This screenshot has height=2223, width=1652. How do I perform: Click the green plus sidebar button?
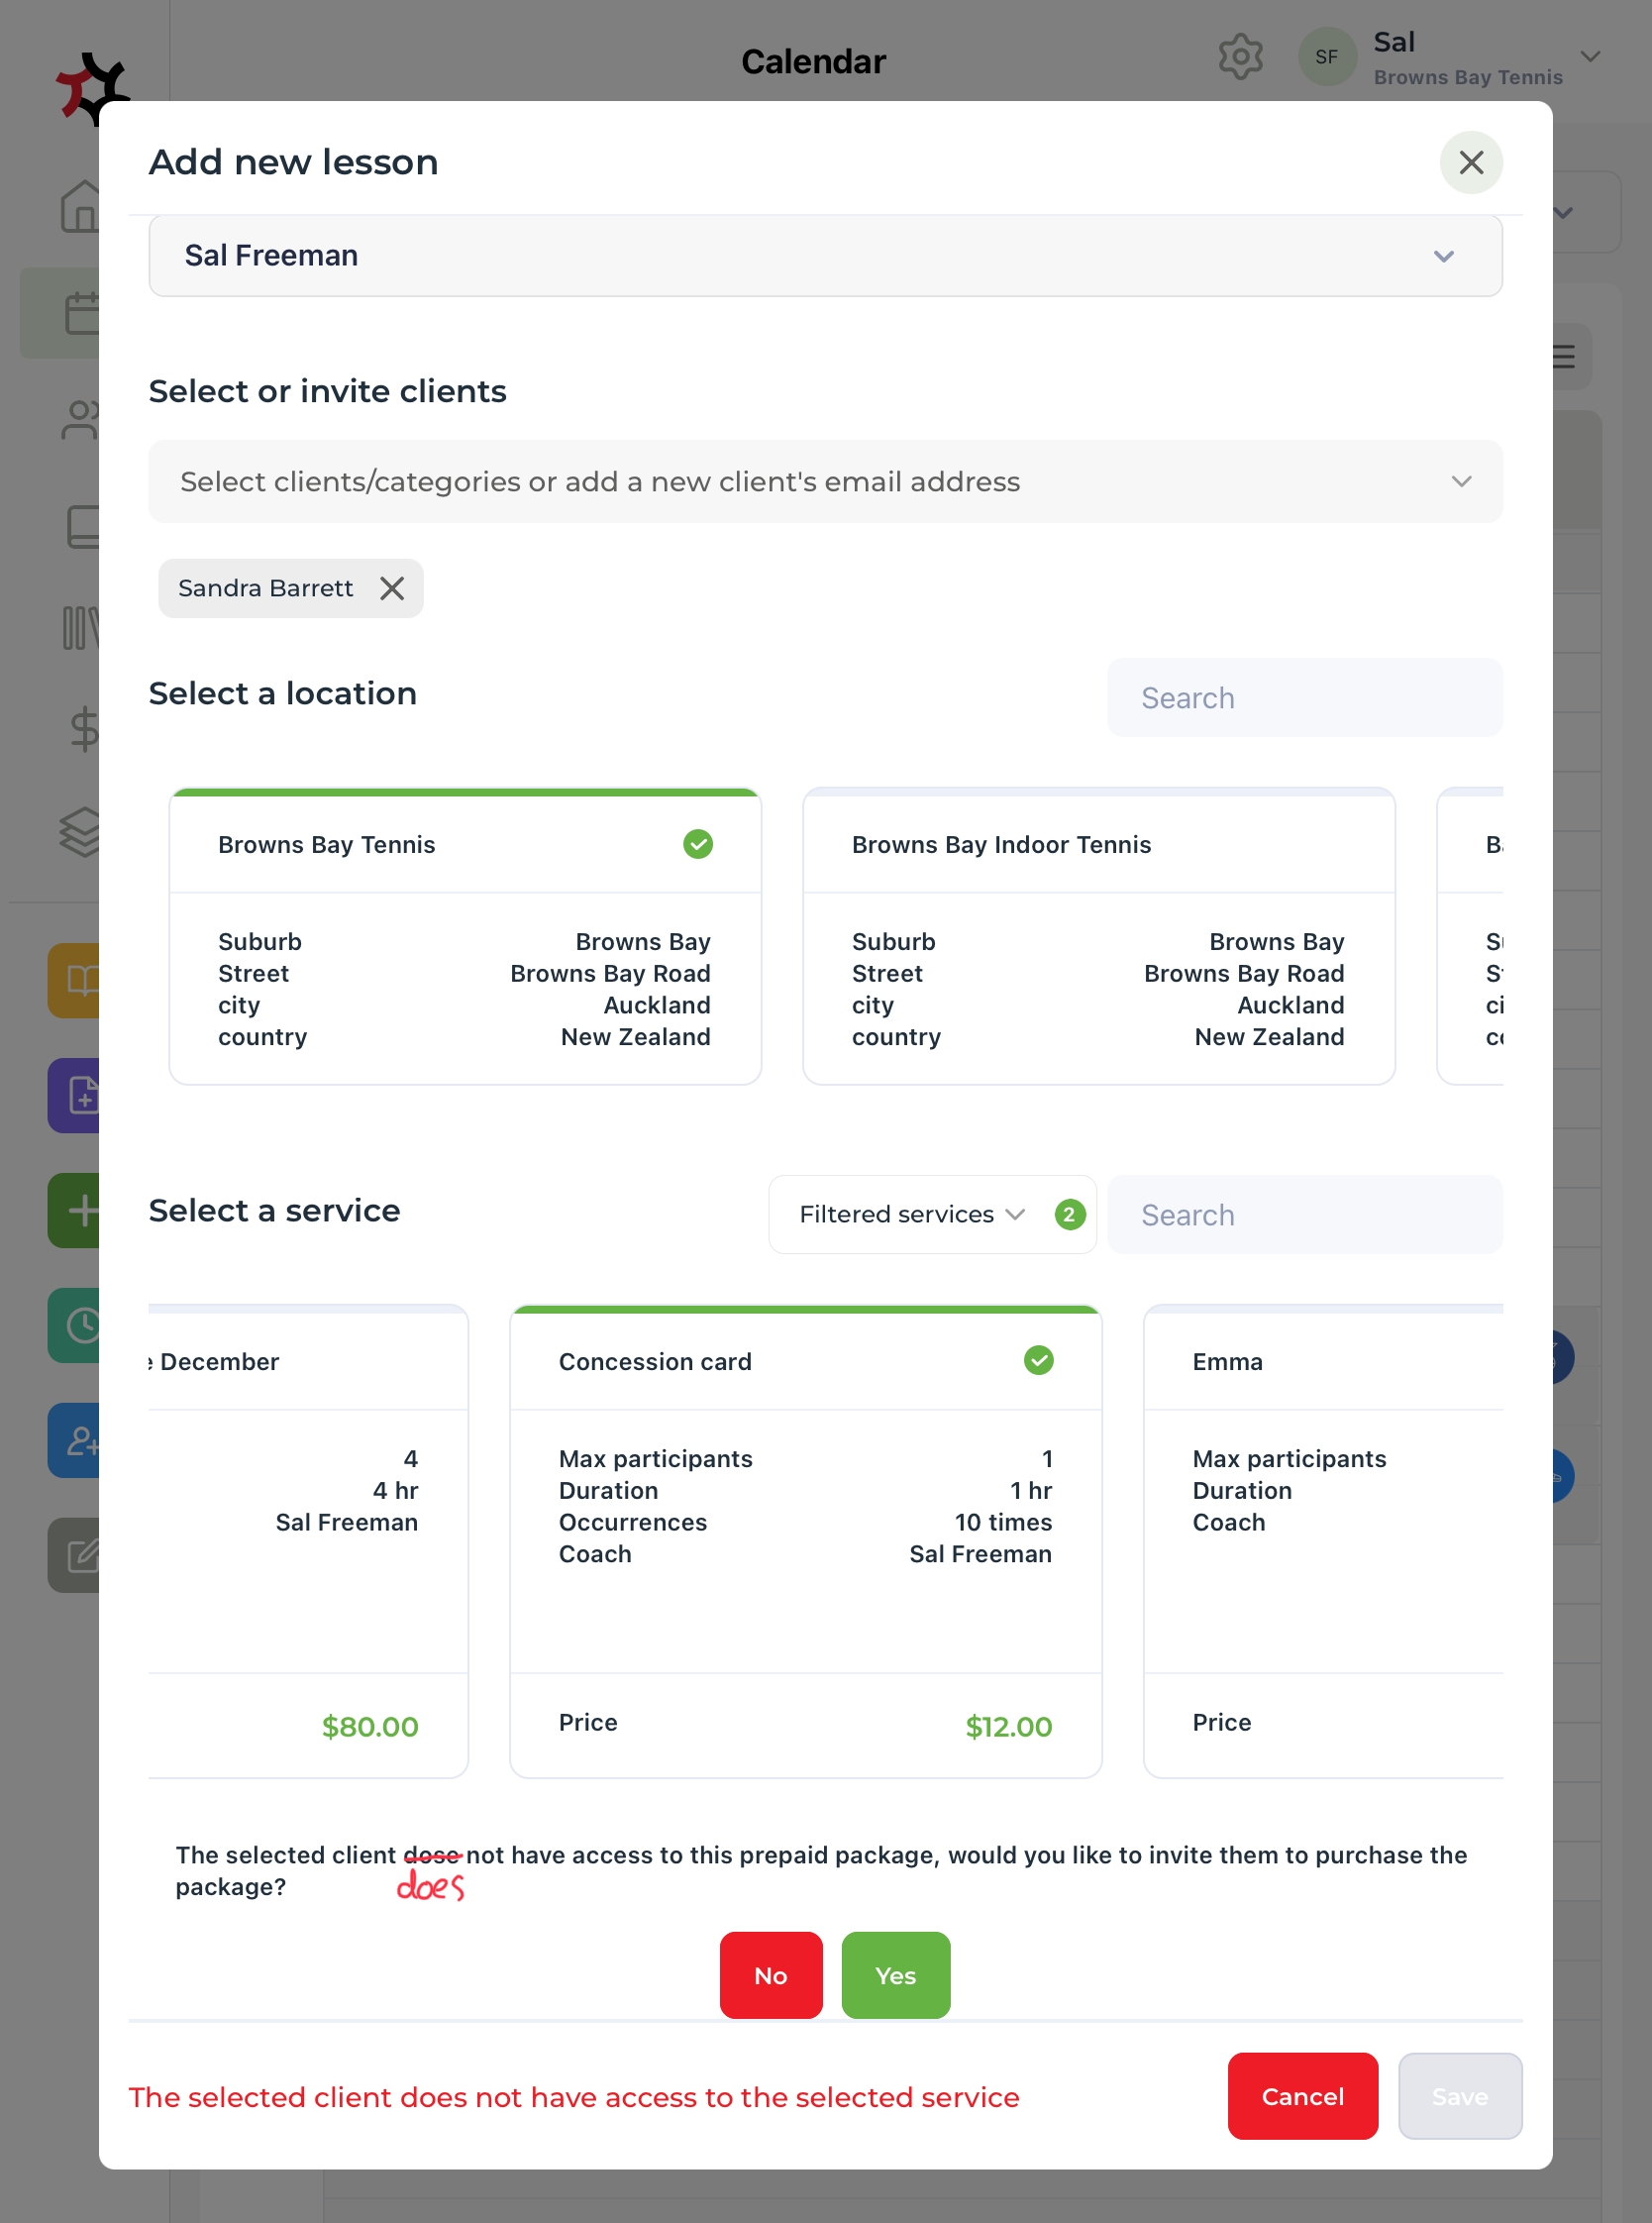tap(80, 1210)
